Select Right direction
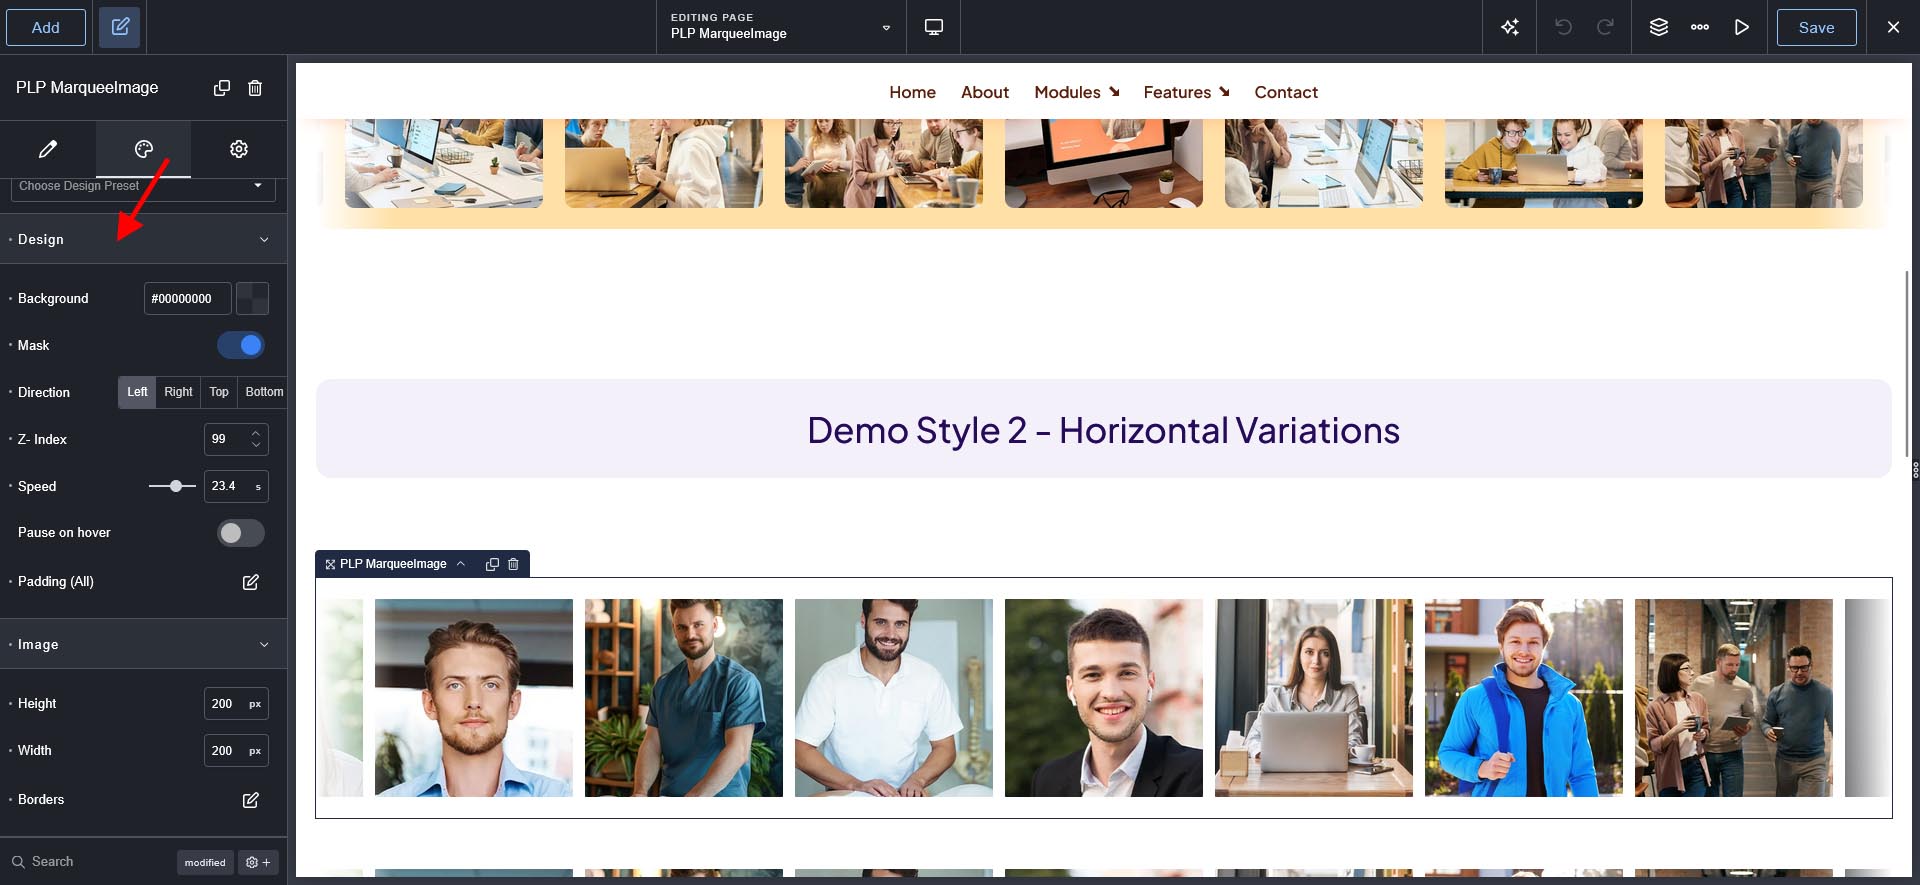Screen dimensions: 1920x885 (x=178, y=392)
